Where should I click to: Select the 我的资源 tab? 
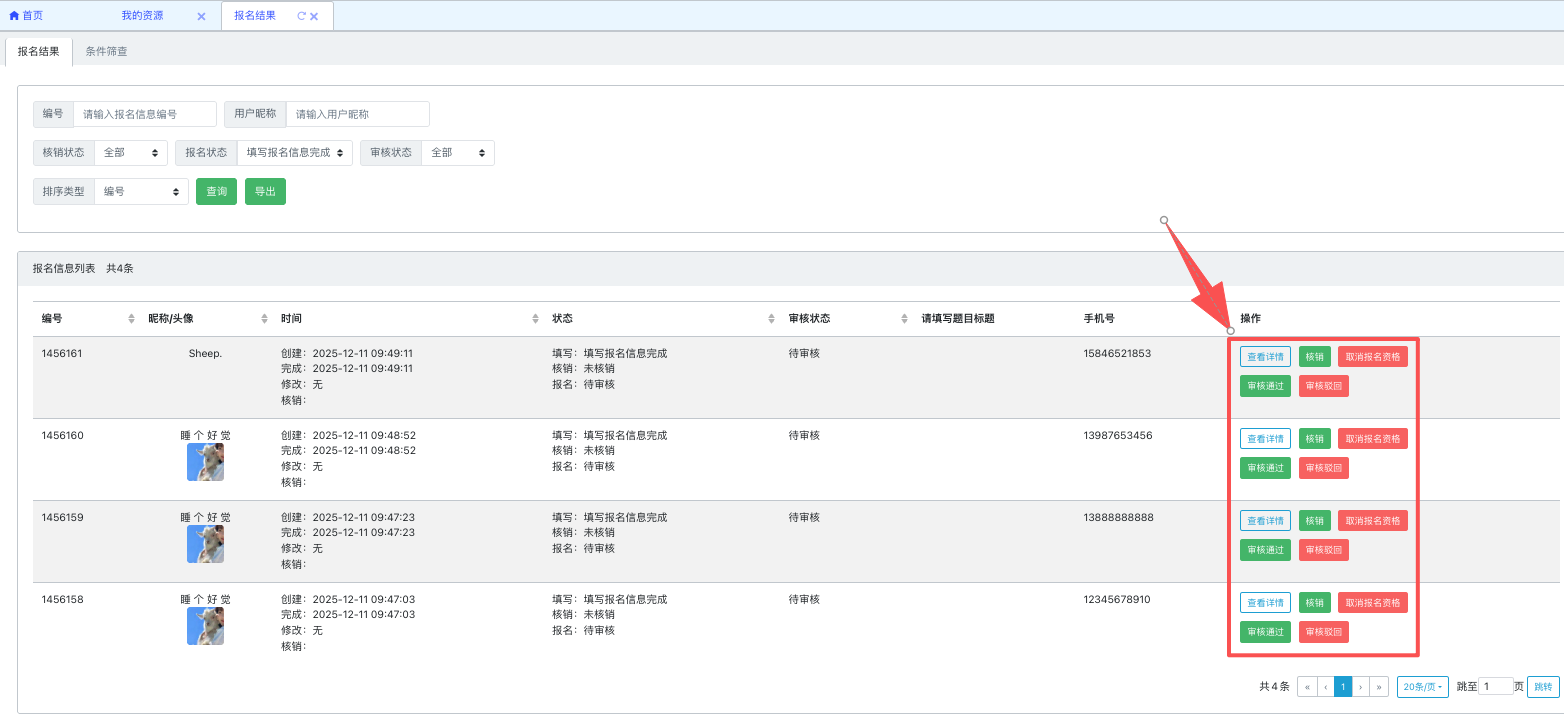(x=143, y=16)
